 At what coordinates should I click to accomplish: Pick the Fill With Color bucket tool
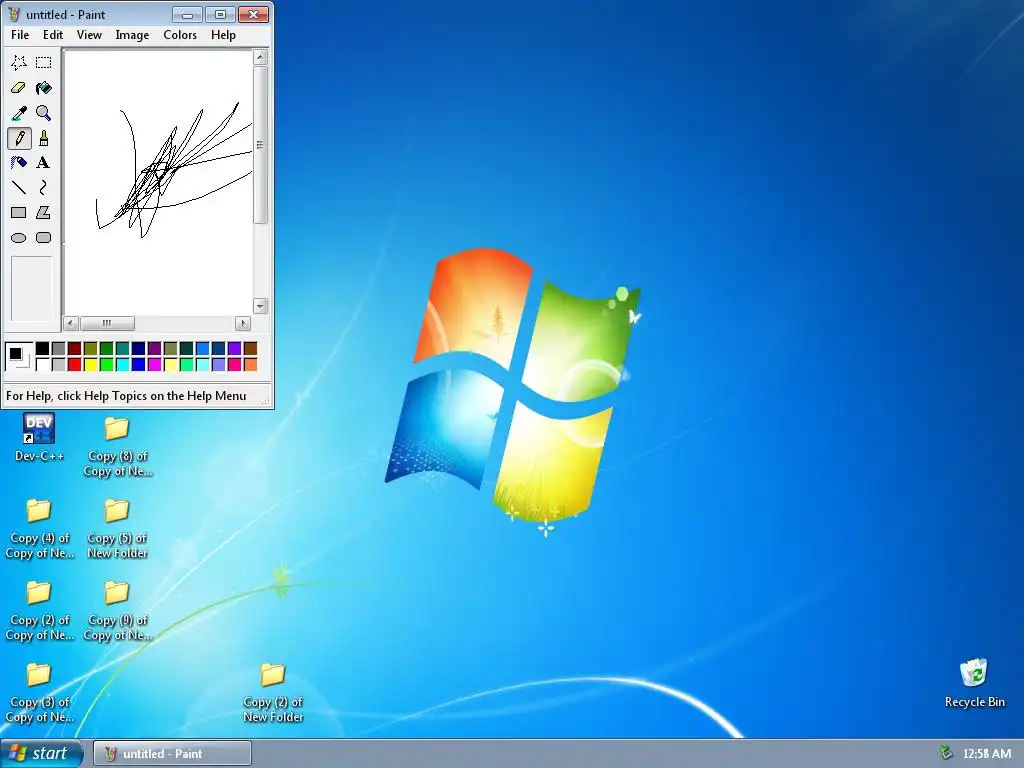[44, 88]
